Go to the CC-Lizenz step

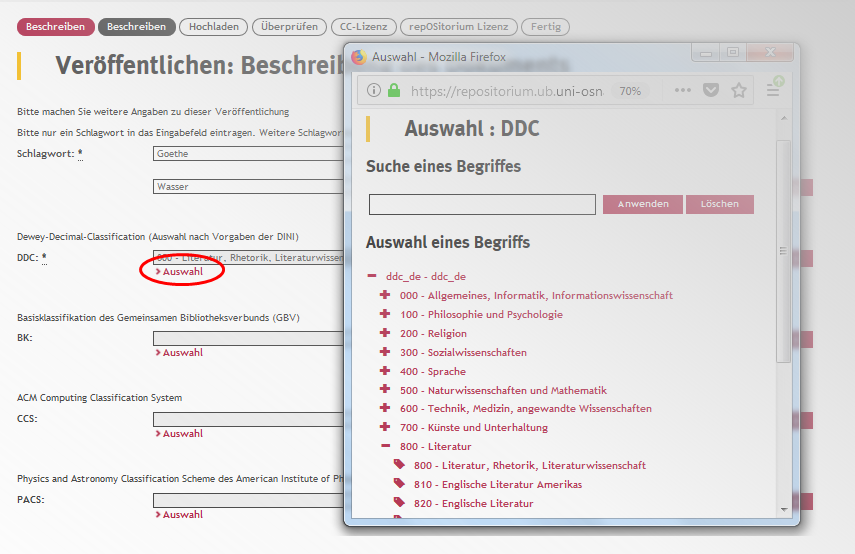point(363,27)
